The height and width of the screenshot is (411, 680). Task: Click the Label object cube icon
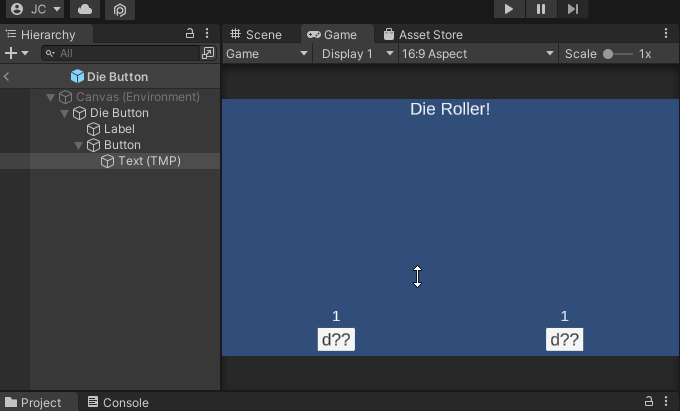pyautogui.click(x=93, y=129)
